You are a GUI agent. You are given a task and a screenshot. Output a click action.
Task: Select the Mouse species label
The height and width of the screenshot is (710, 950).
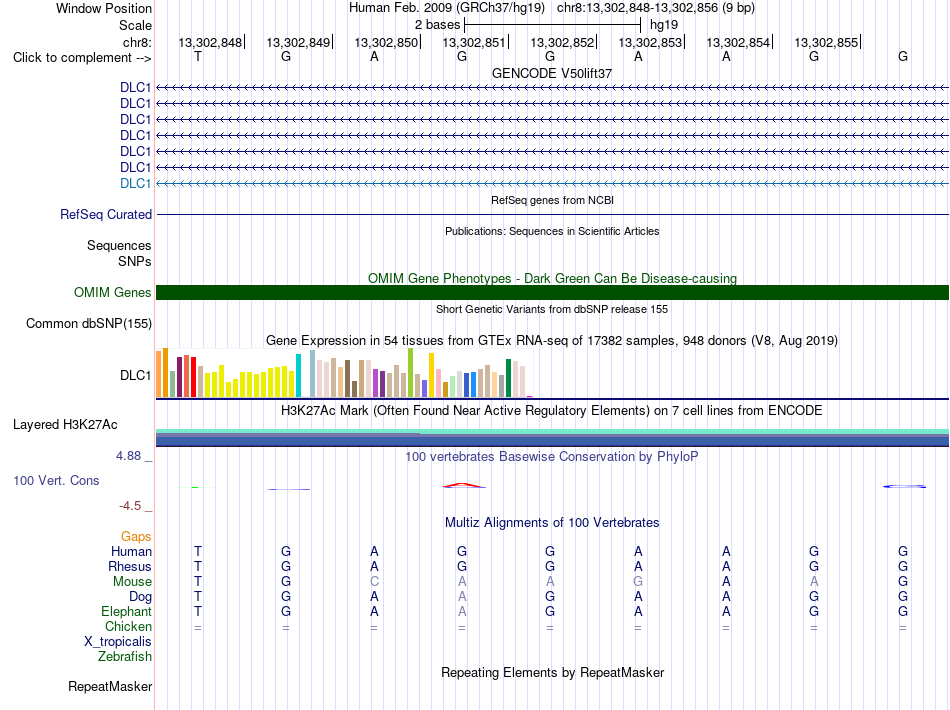click(132, 581)
